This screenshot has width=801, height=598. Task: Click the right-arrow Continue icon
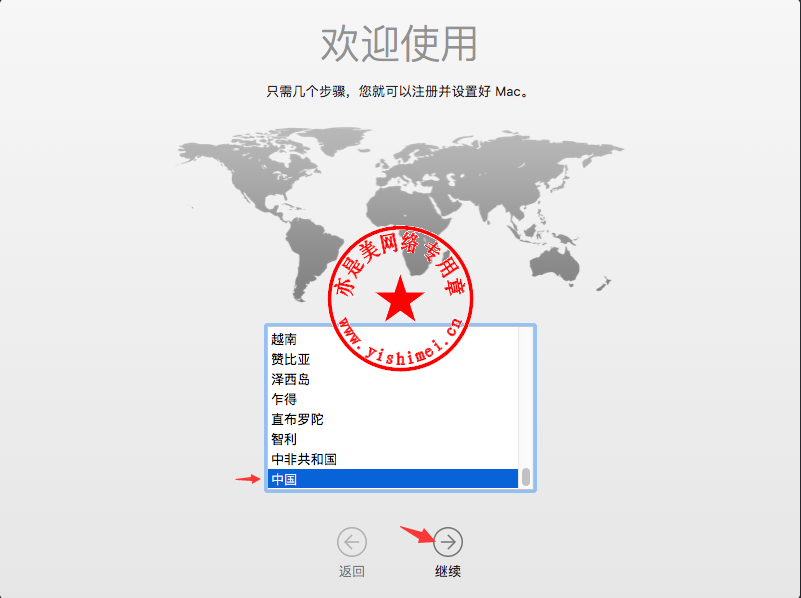click(x=448, y=542)
